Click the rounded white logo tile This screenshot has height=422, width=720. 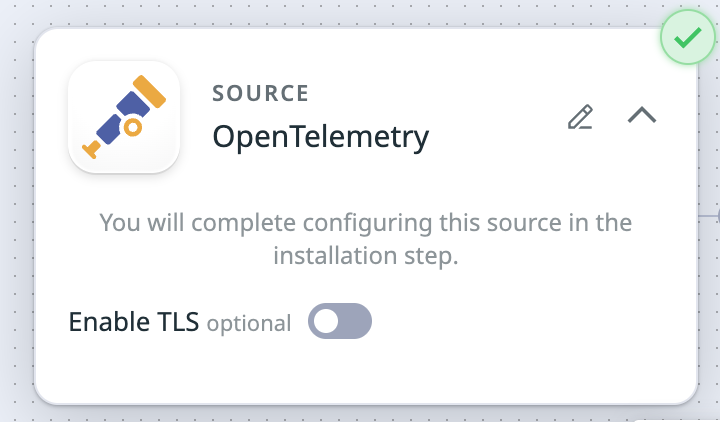(x=124, y=117)
